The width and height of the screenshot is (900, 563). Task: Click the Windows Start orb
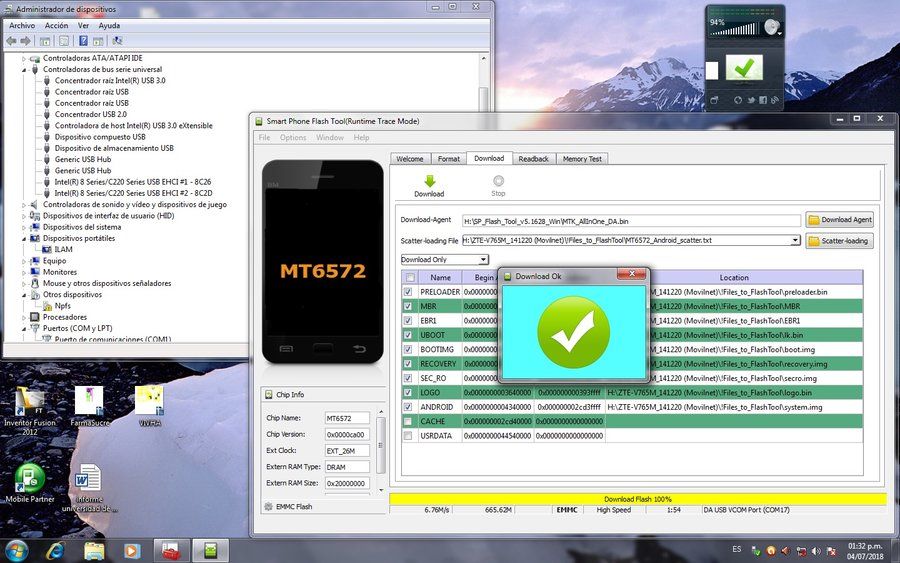[x=16, y=551]
